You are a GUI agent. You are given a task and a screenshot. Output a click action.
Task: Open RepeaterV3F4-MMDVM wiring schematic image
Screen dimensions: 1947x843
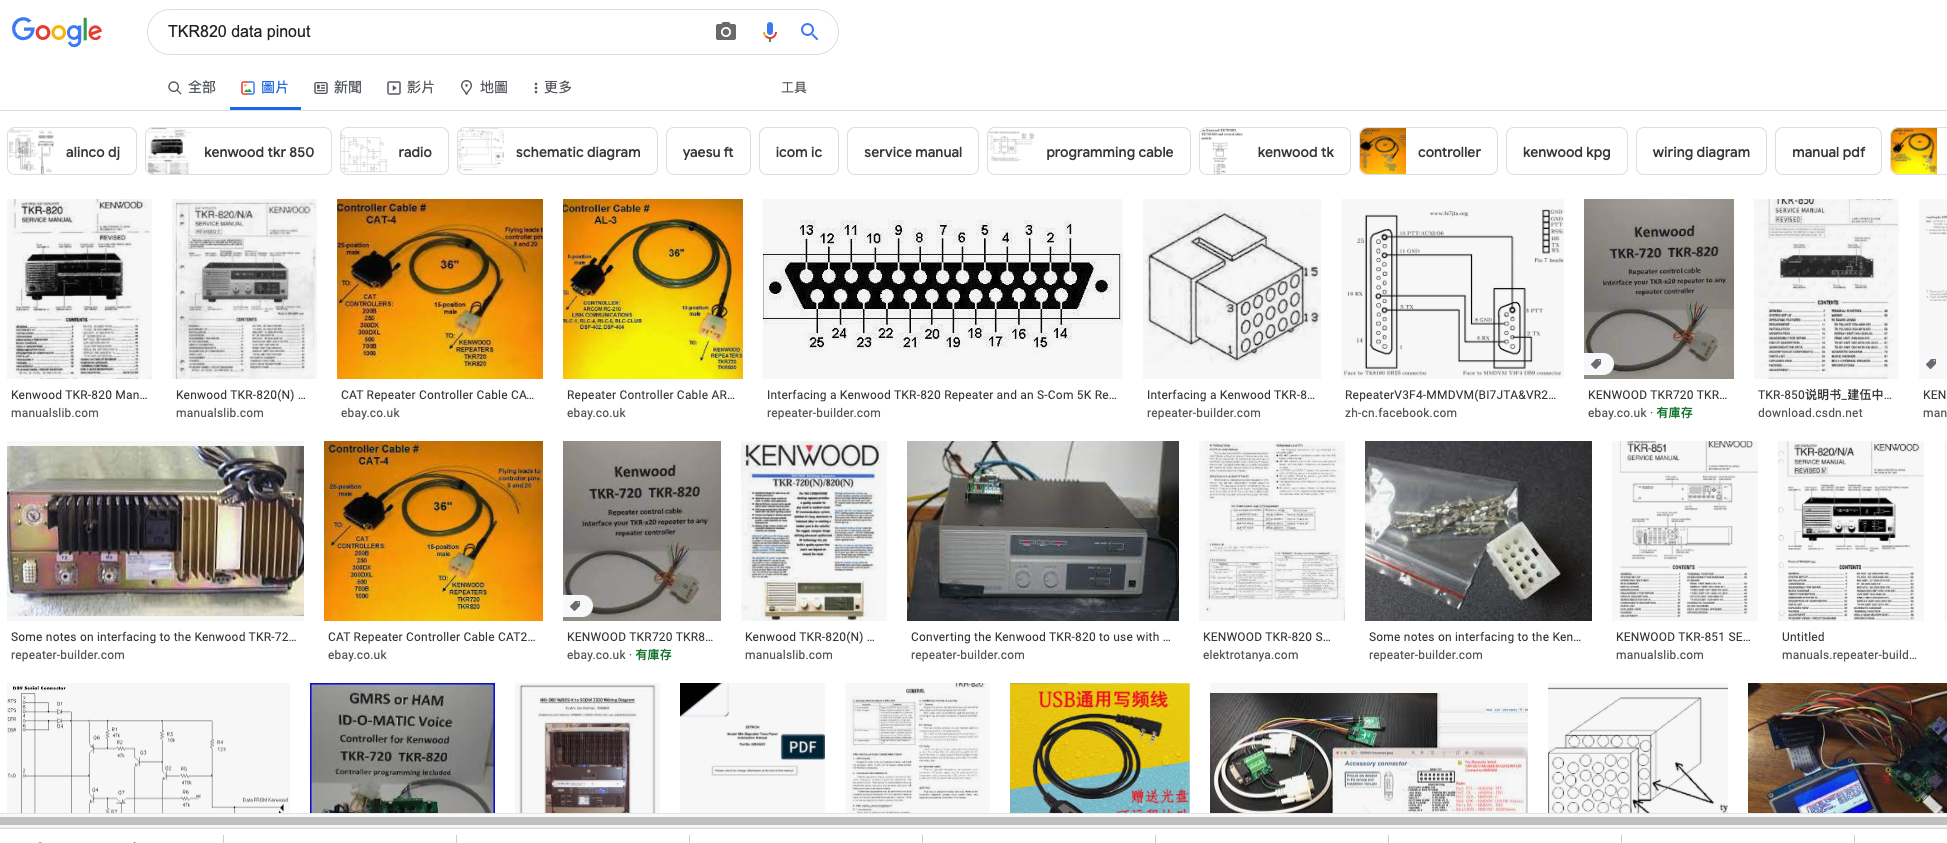(x=1453, y=289)
